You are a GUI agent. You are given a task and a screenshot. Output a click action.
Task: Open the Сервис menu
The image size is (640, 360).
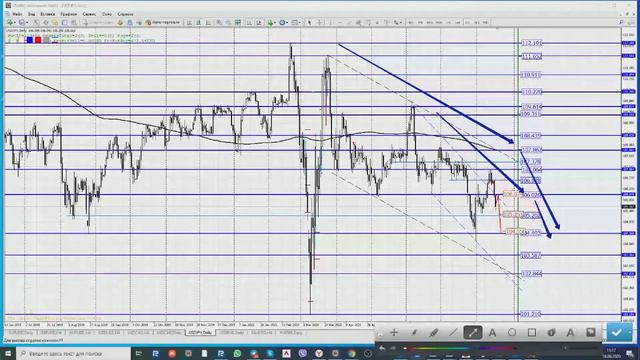pos(89,14)
